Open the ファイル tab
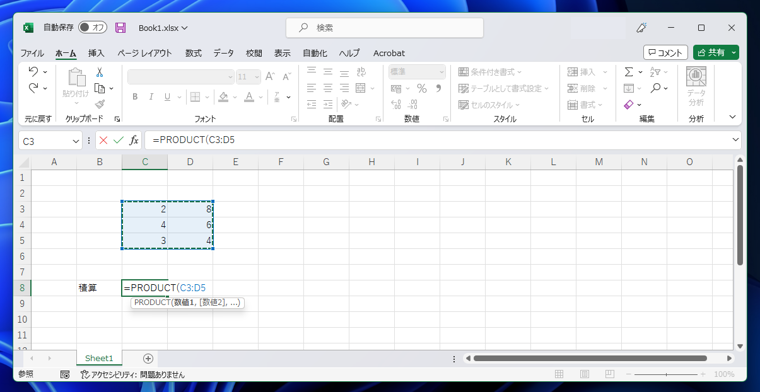This screenshot has height=392, width=760. click(x=32, y=53)
